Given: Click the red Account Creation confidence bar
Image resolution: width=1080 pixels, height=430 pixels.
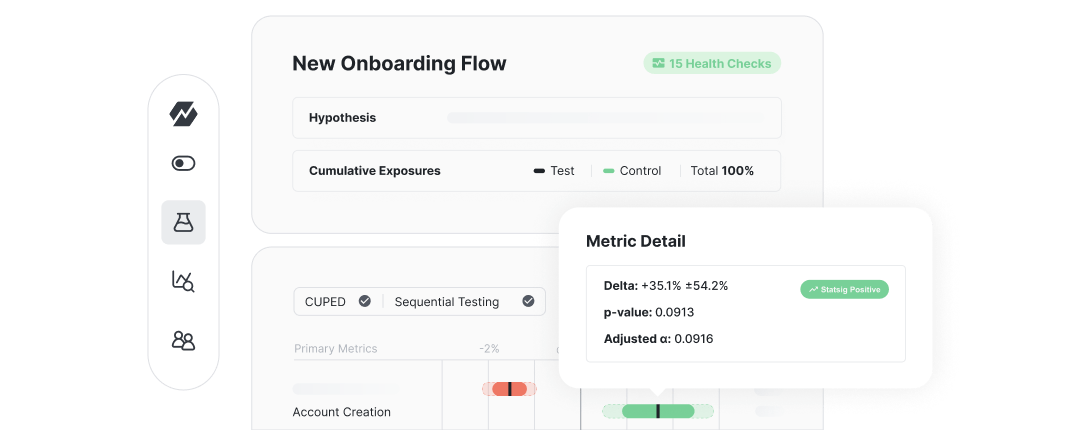Looking at the screenshot, I should tap(510, 388).
